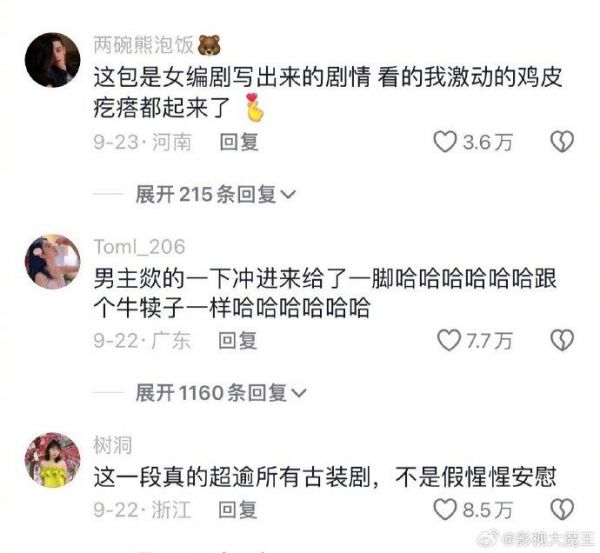Open Toml_206's profile avatar
The width and height of the screenshot is (600, 553).
[52, 262]
